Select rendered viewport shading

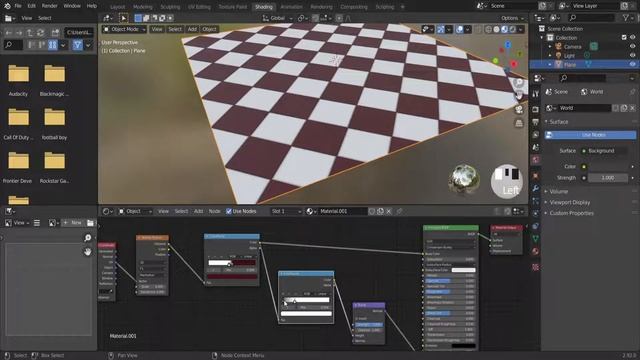[513, 29]
